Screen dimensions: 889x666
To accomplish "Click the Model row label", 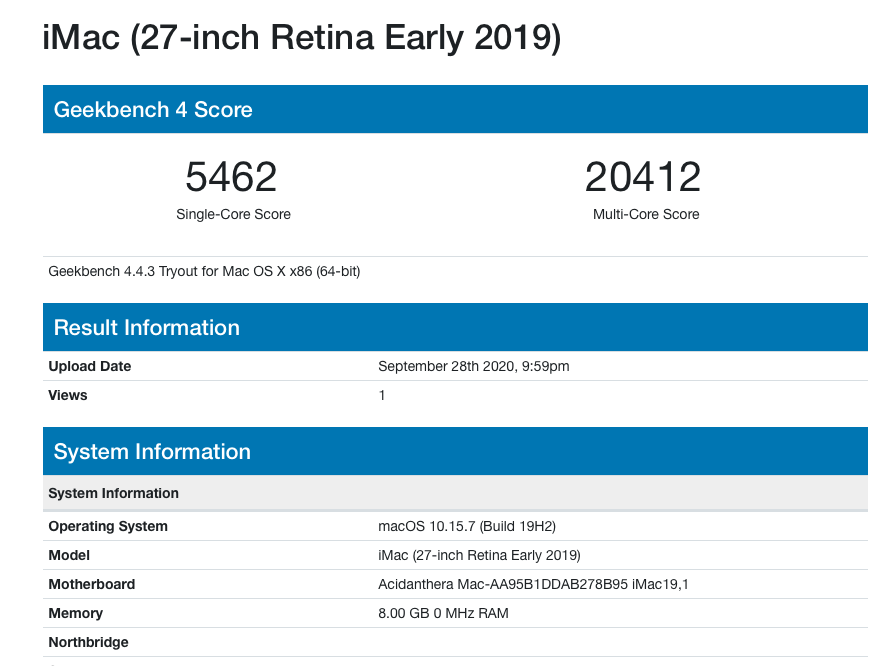I will [69, 555].
